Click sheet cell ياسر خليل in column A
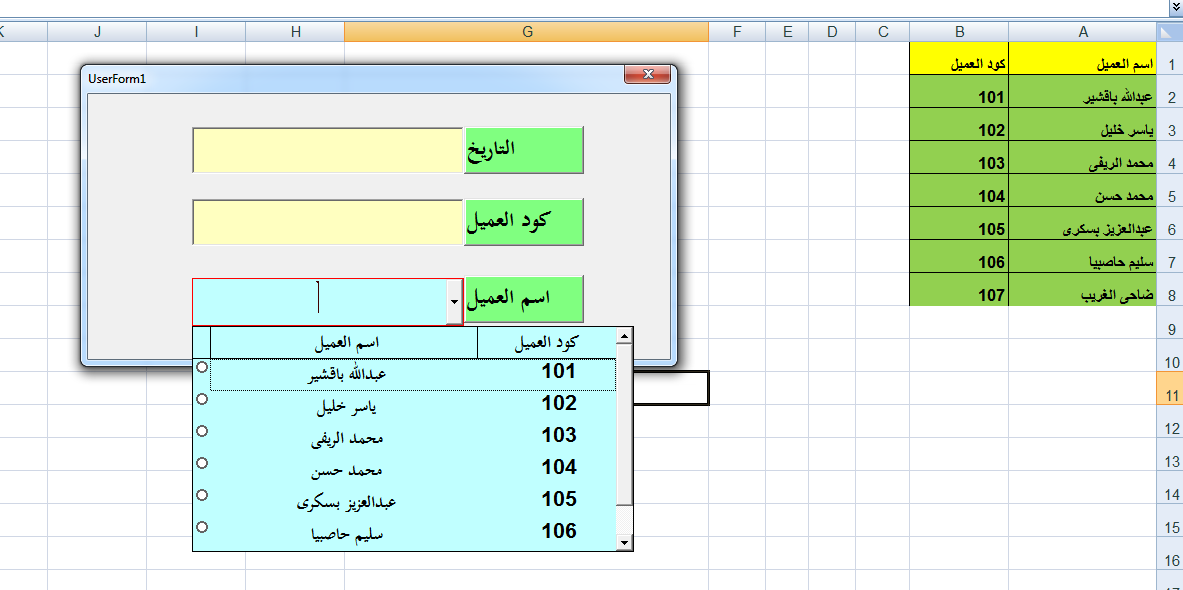The width and height of the screenshot is (1183, 590). 1083,124
